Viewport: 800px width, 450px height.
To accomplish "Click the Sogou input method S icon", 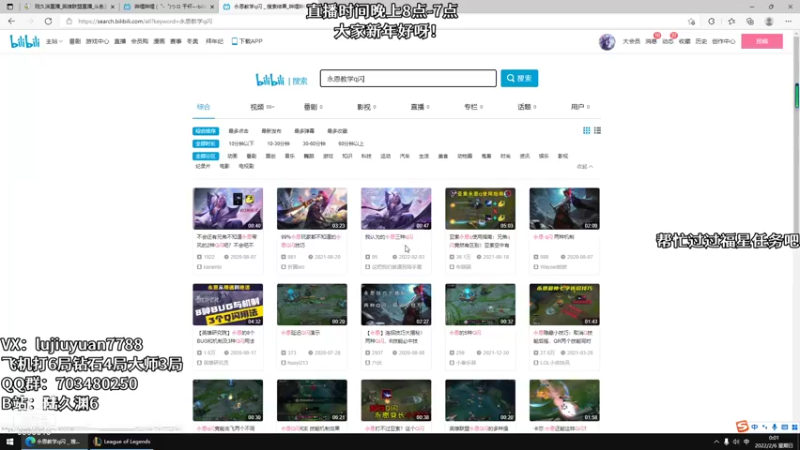I will (742, 427).
